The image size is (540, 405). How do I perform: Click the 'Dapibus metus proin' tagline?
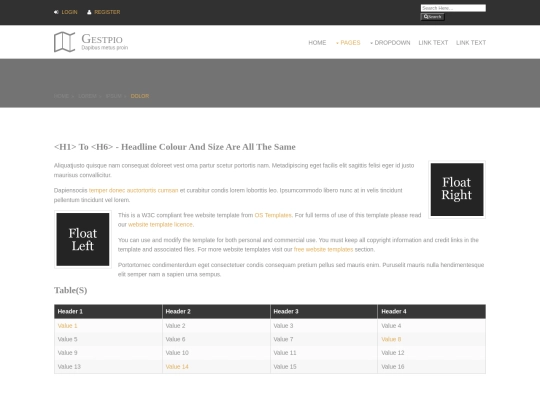coord(105,48)
